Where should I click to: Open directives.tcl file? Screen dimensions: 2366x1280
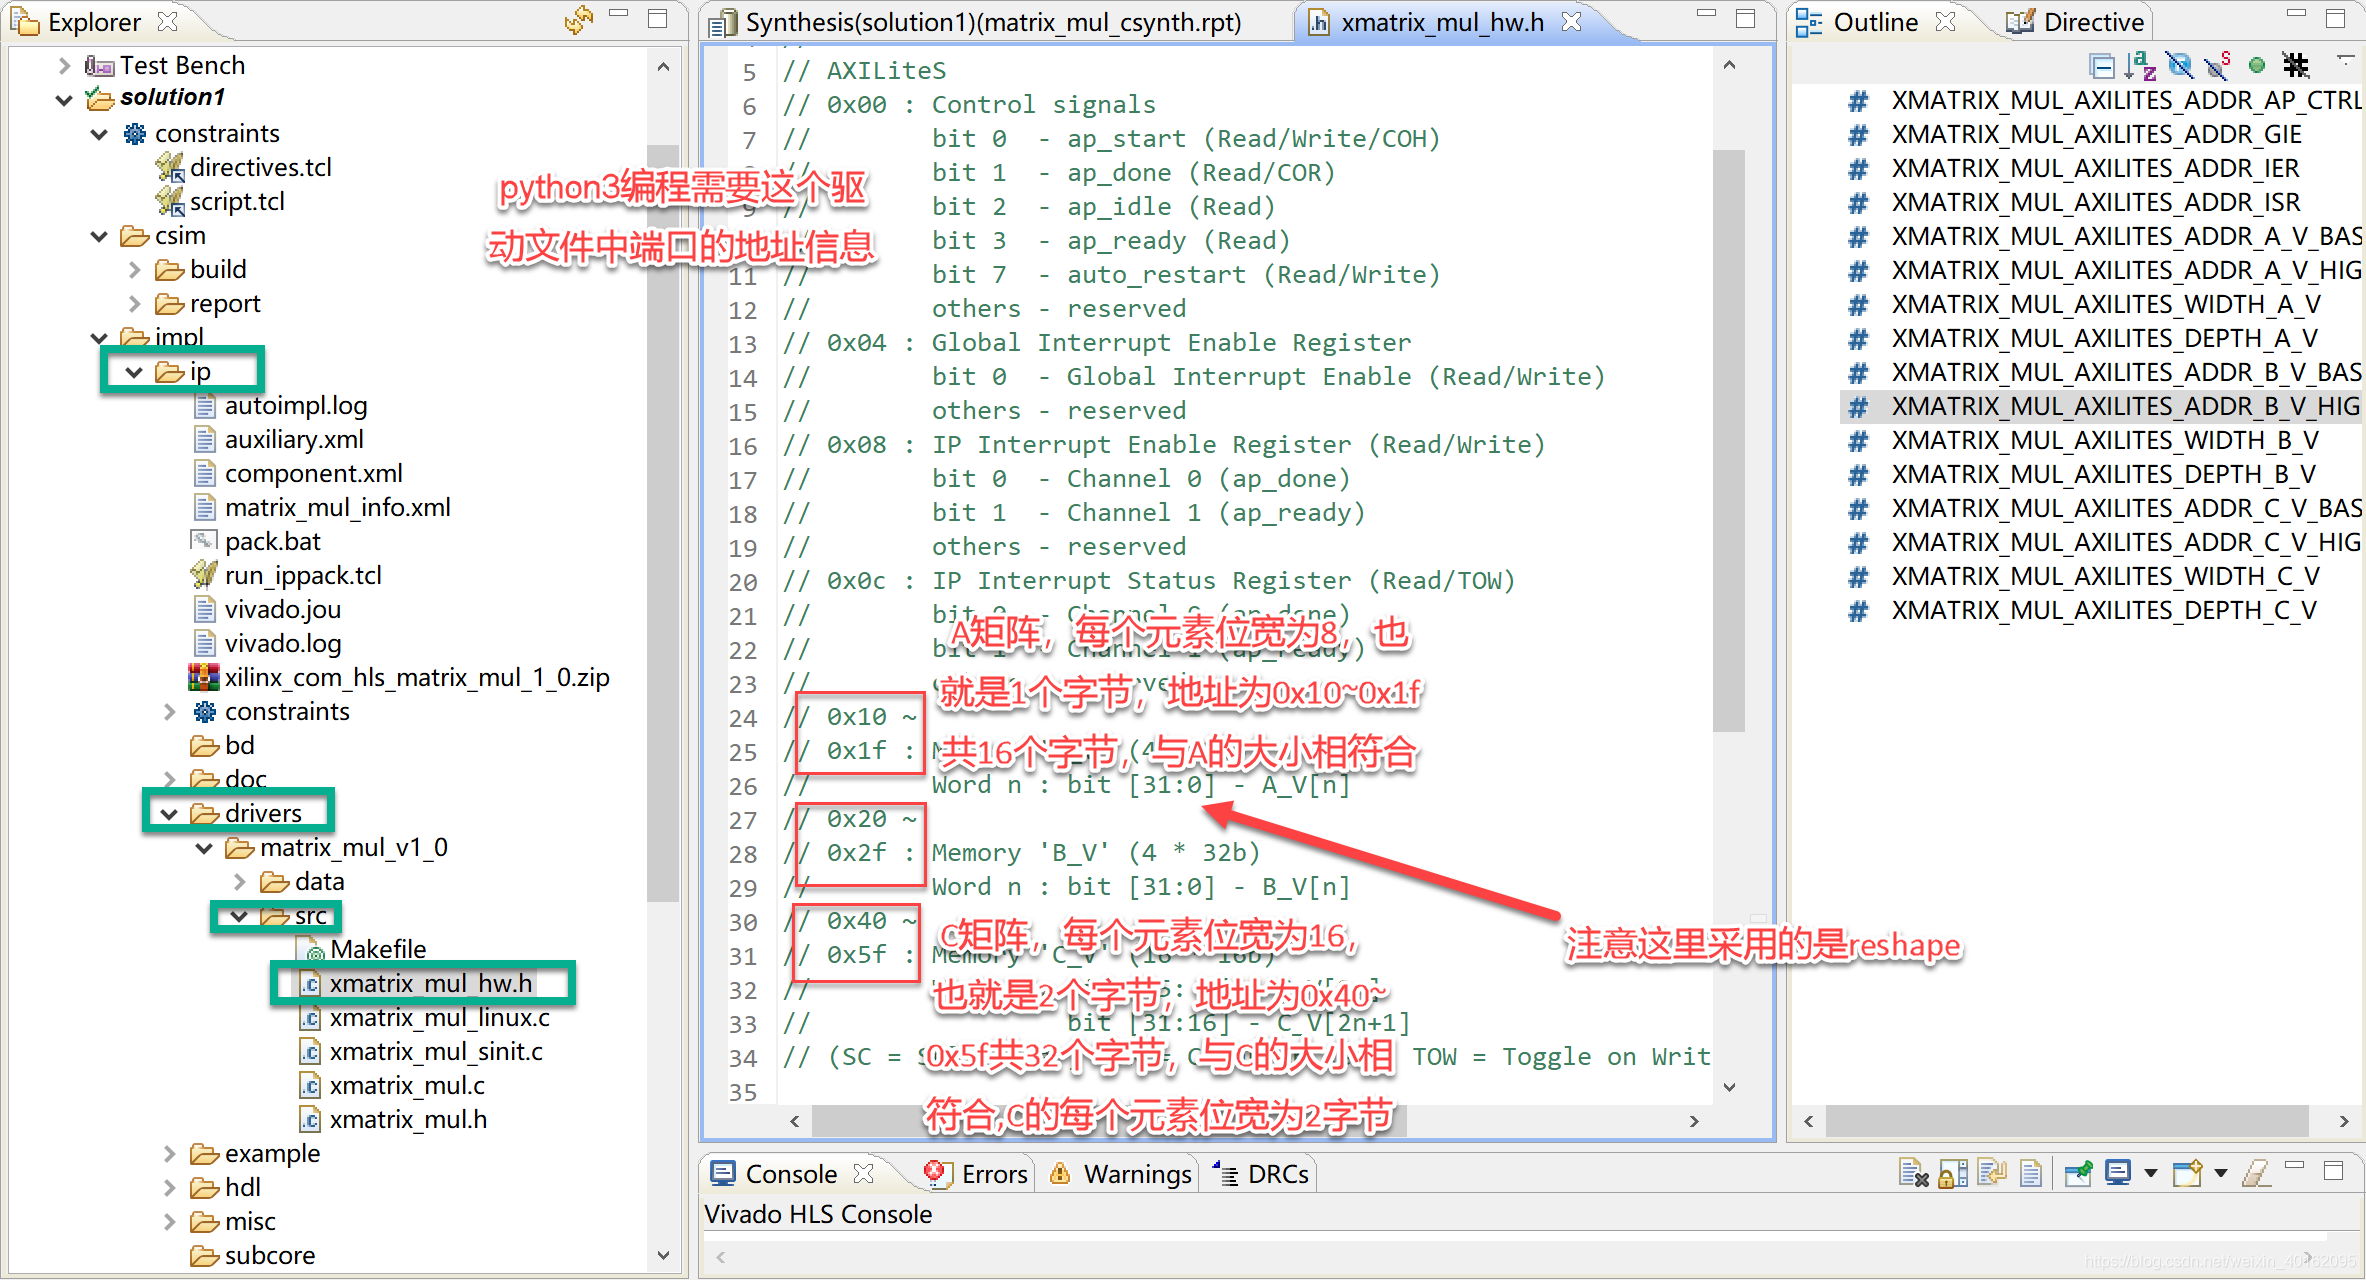[x=260, y=168]
